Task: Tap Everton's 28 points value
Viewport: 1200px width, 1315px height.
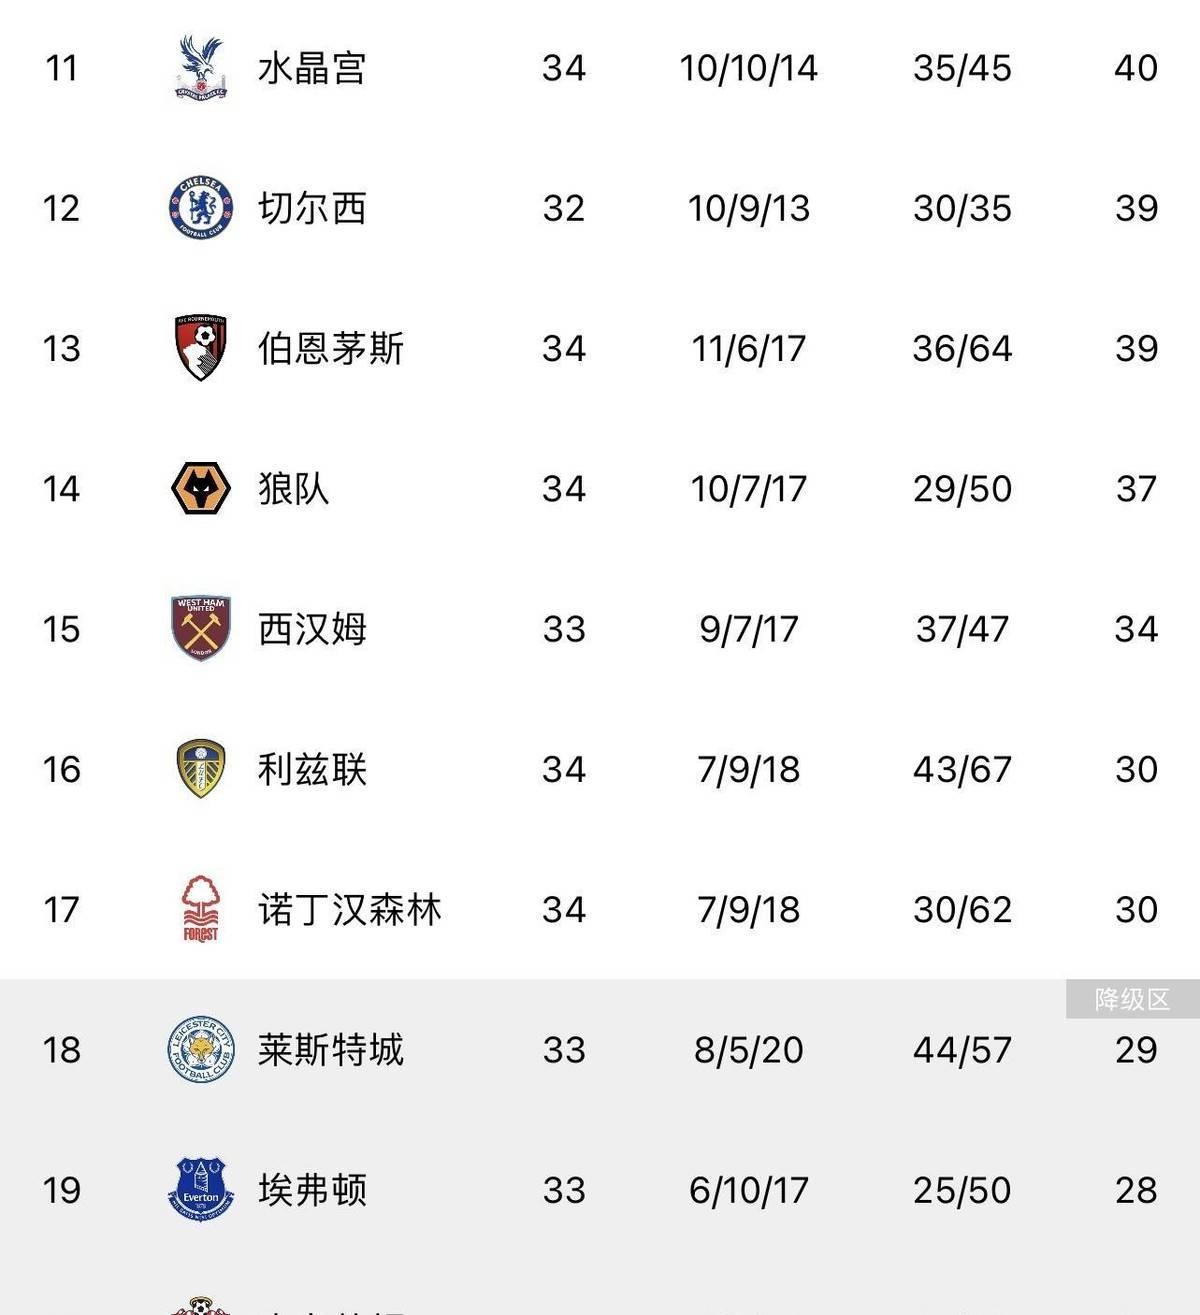Action: [1136, 1190]
